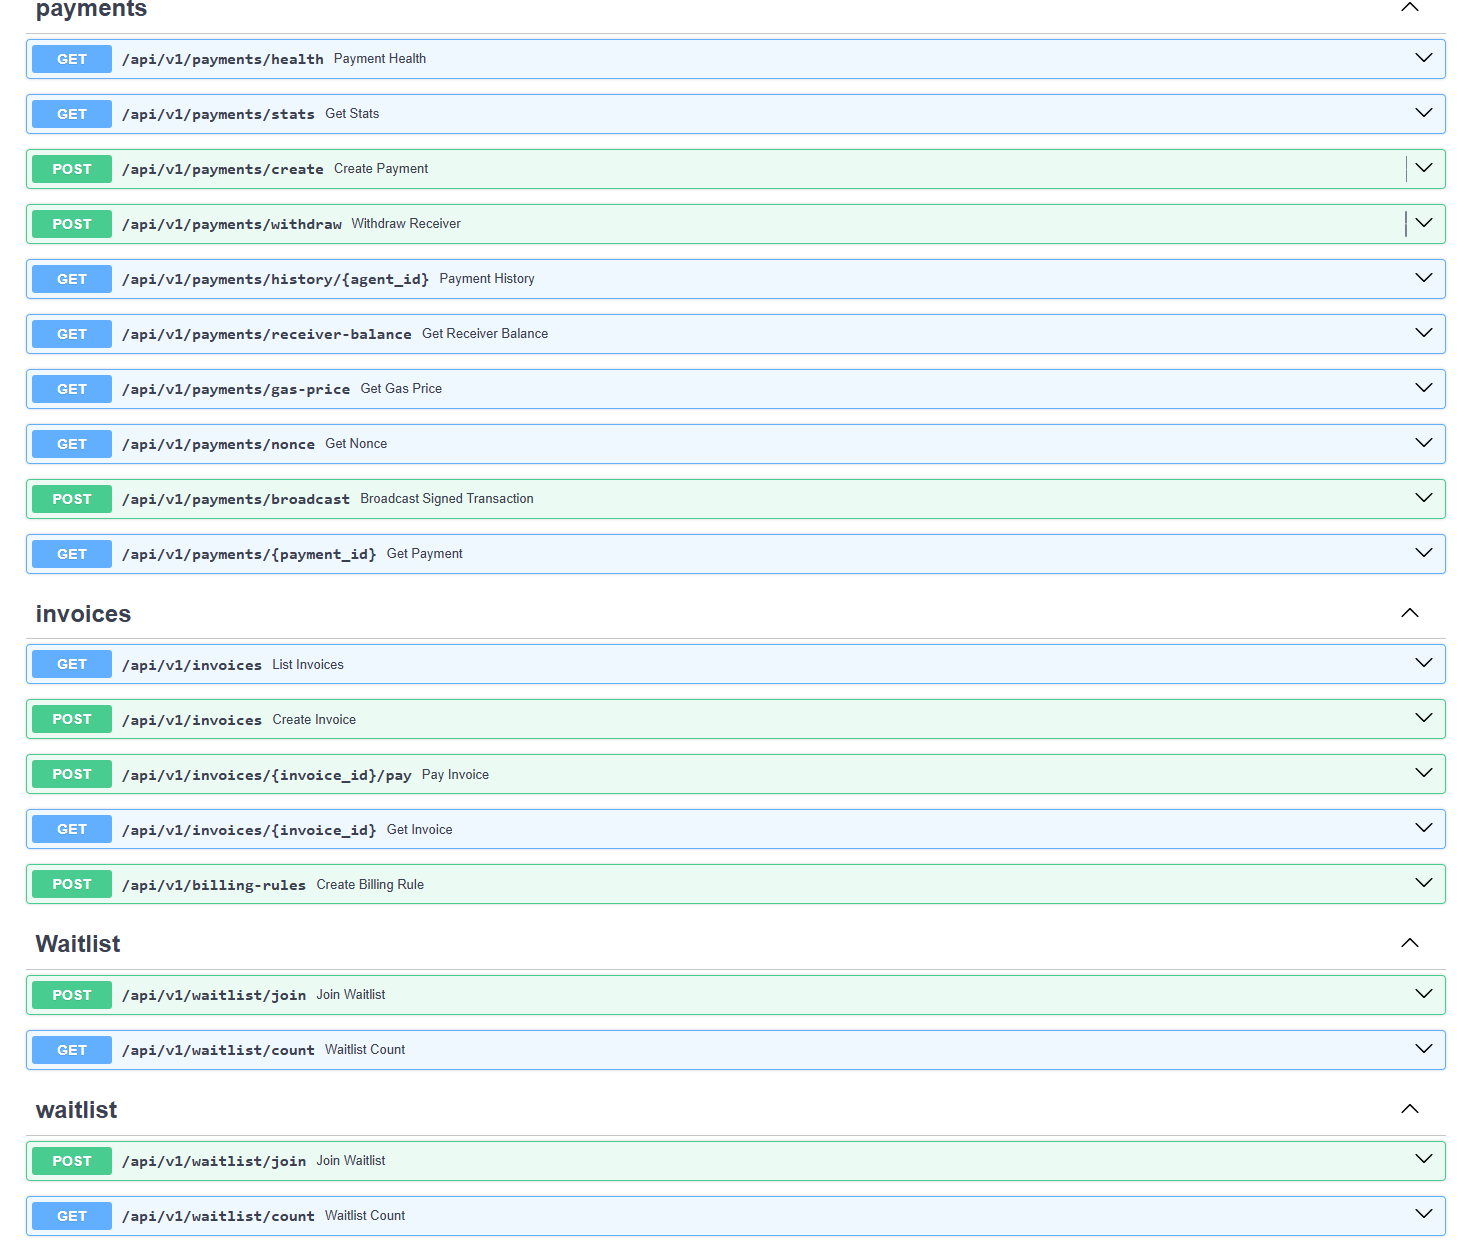Click the GET badge on invoices list endpoint

[70, 663]
